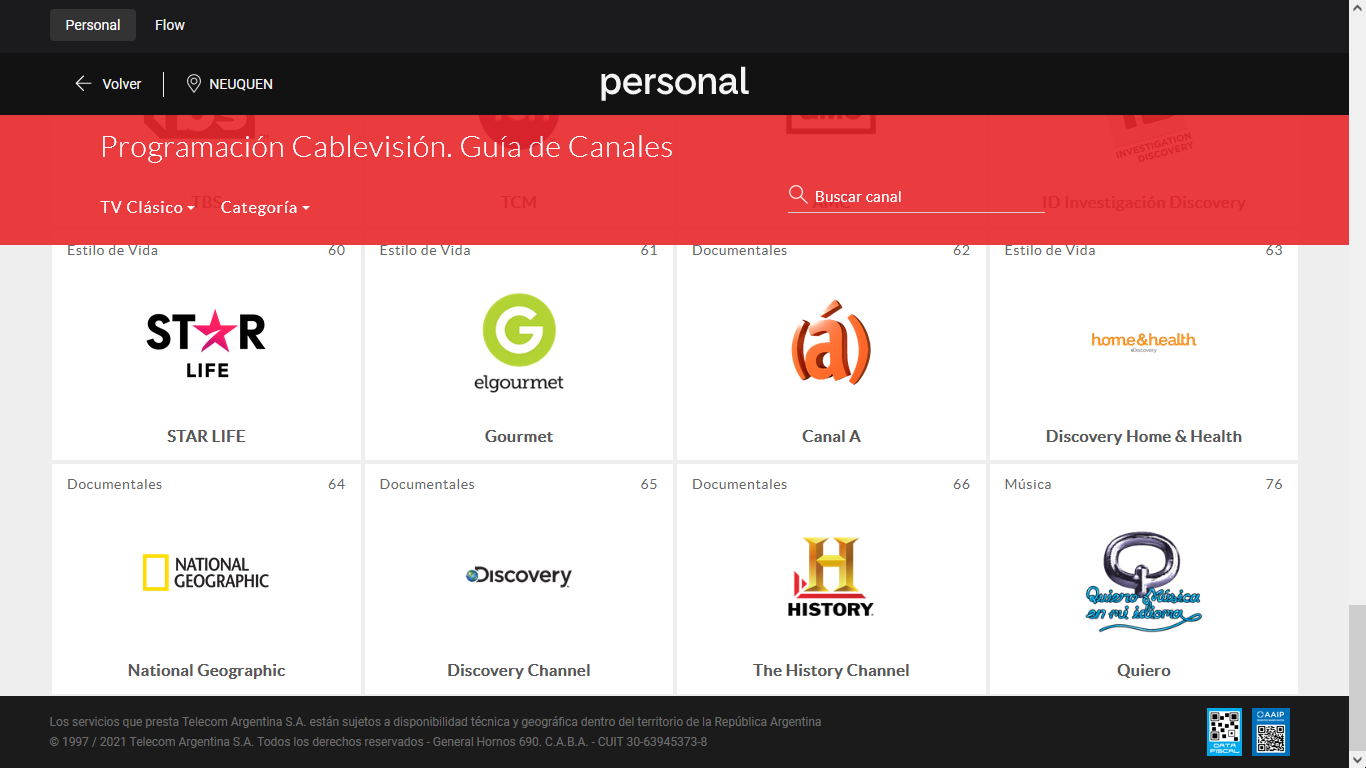Select the HISTORY channel logo
1366x768 pixels.
coord(831,576)
